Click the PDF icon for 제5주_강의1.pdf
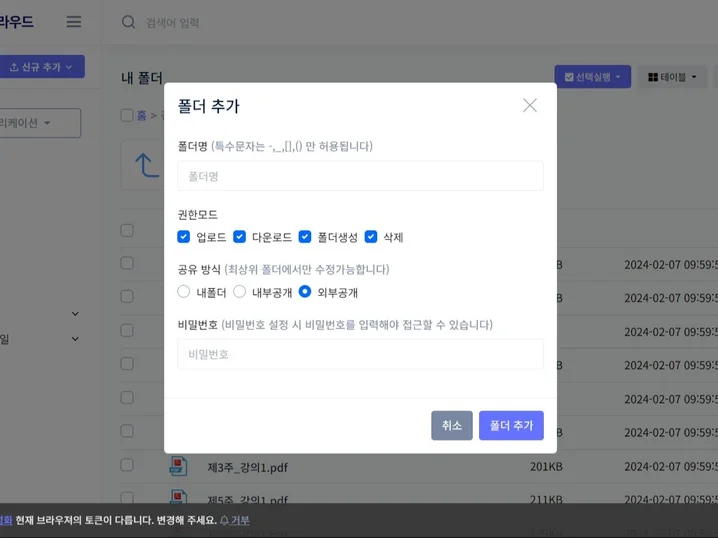The image size is (718, 538). [178, 497]
